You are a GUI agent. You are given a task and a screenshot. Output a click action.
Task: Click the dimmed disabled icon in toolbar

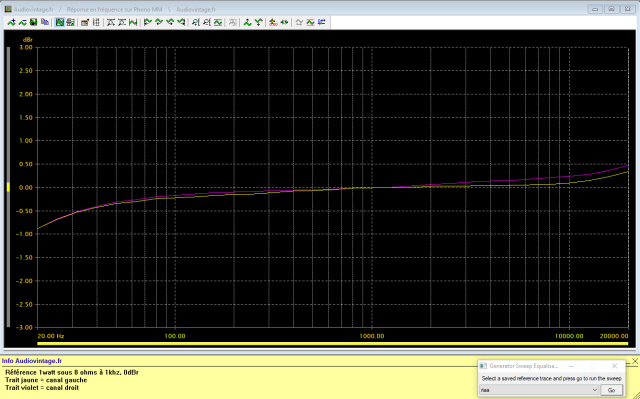[x=233, y=22]
